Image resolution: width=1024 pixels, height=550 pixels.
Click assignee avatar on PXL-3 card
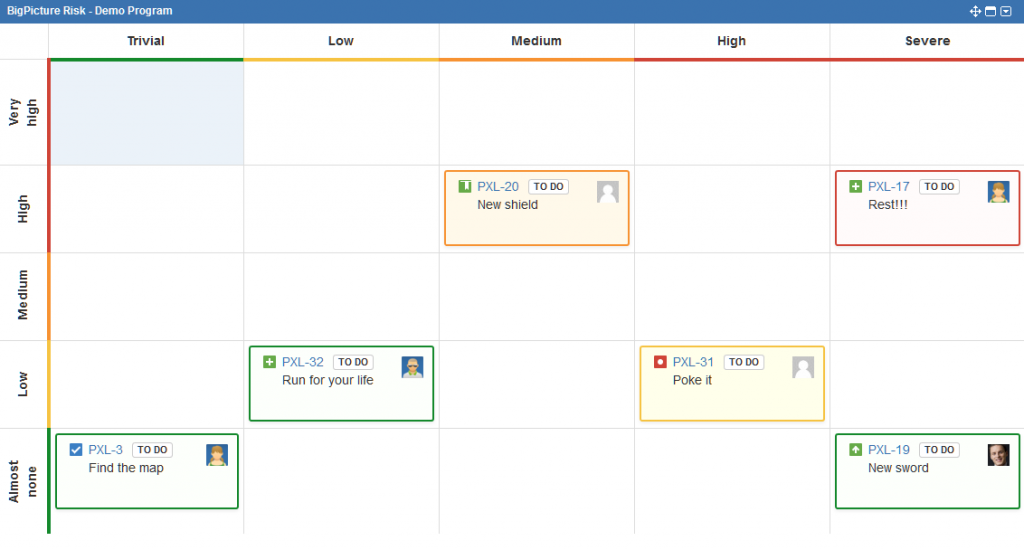click(x=217, y=455)
